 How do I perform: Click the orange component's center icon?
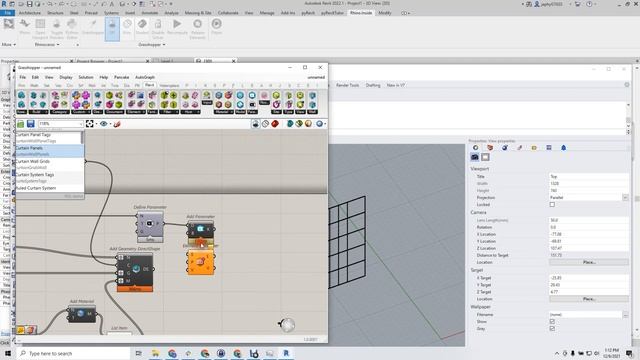point(200,262)
